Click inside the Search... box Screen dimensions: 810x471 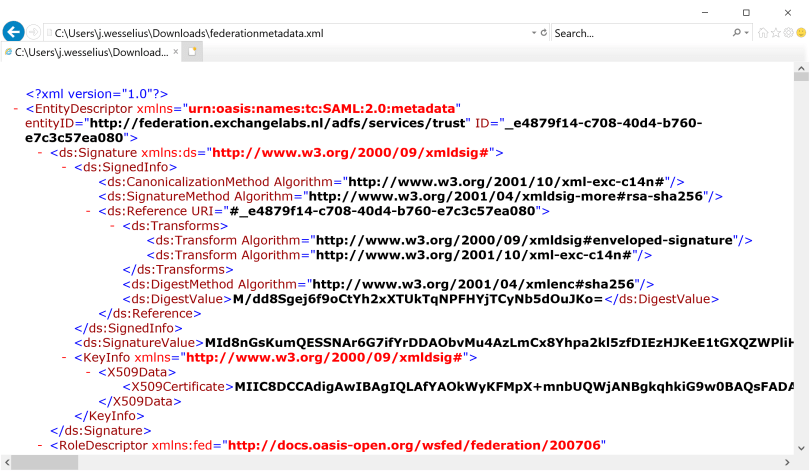[640, 33]
